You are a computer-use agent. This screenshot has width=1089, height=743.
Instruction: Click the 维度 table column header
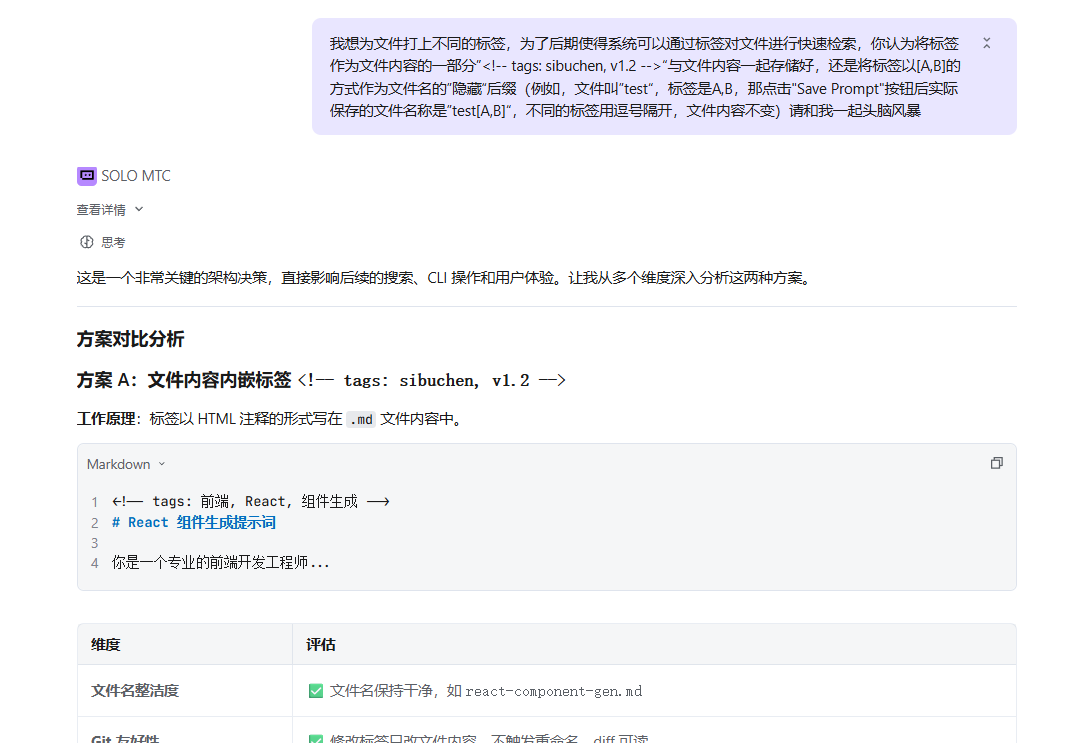point(106,645)
